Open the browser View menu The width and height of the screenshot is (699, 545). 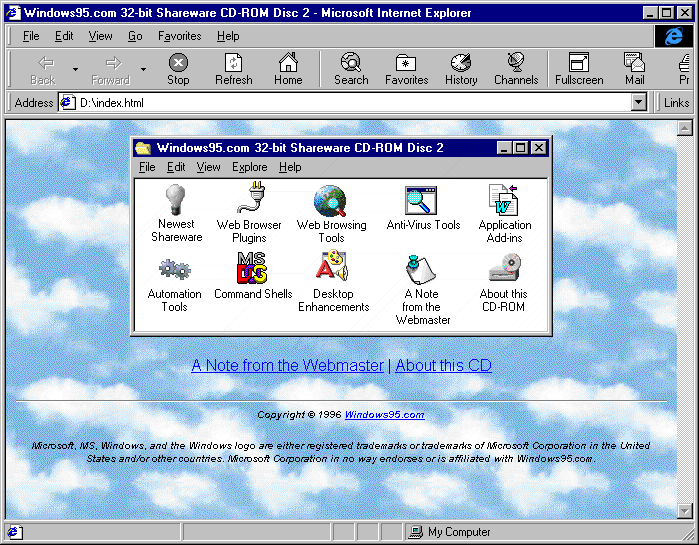tap(100, 36)
